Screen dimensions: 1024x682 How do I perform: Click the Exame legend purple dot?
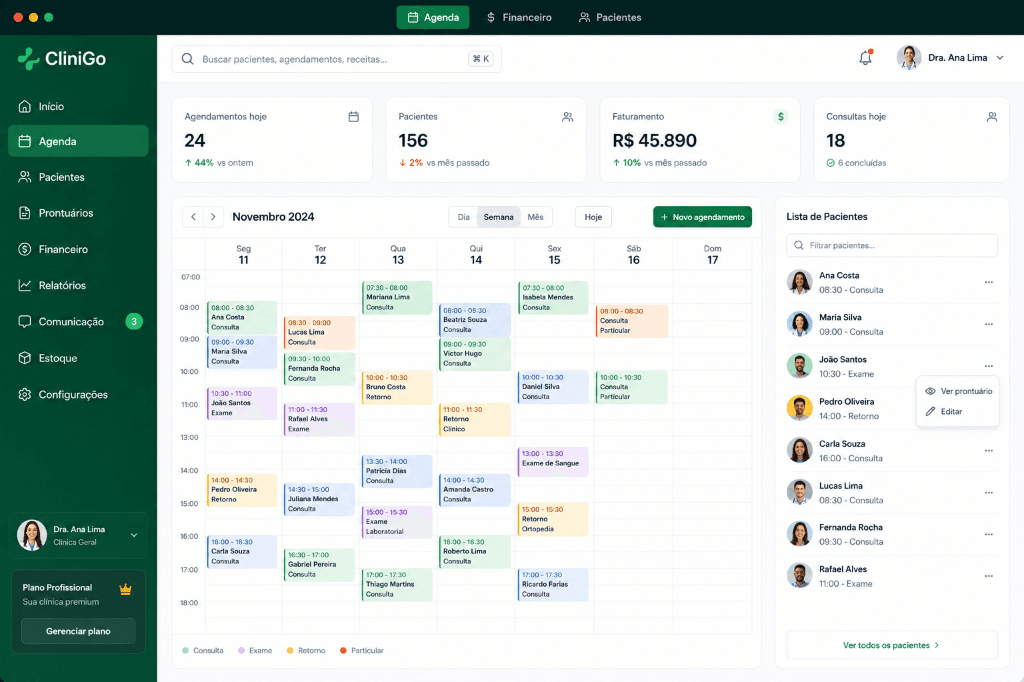(241, 651)
